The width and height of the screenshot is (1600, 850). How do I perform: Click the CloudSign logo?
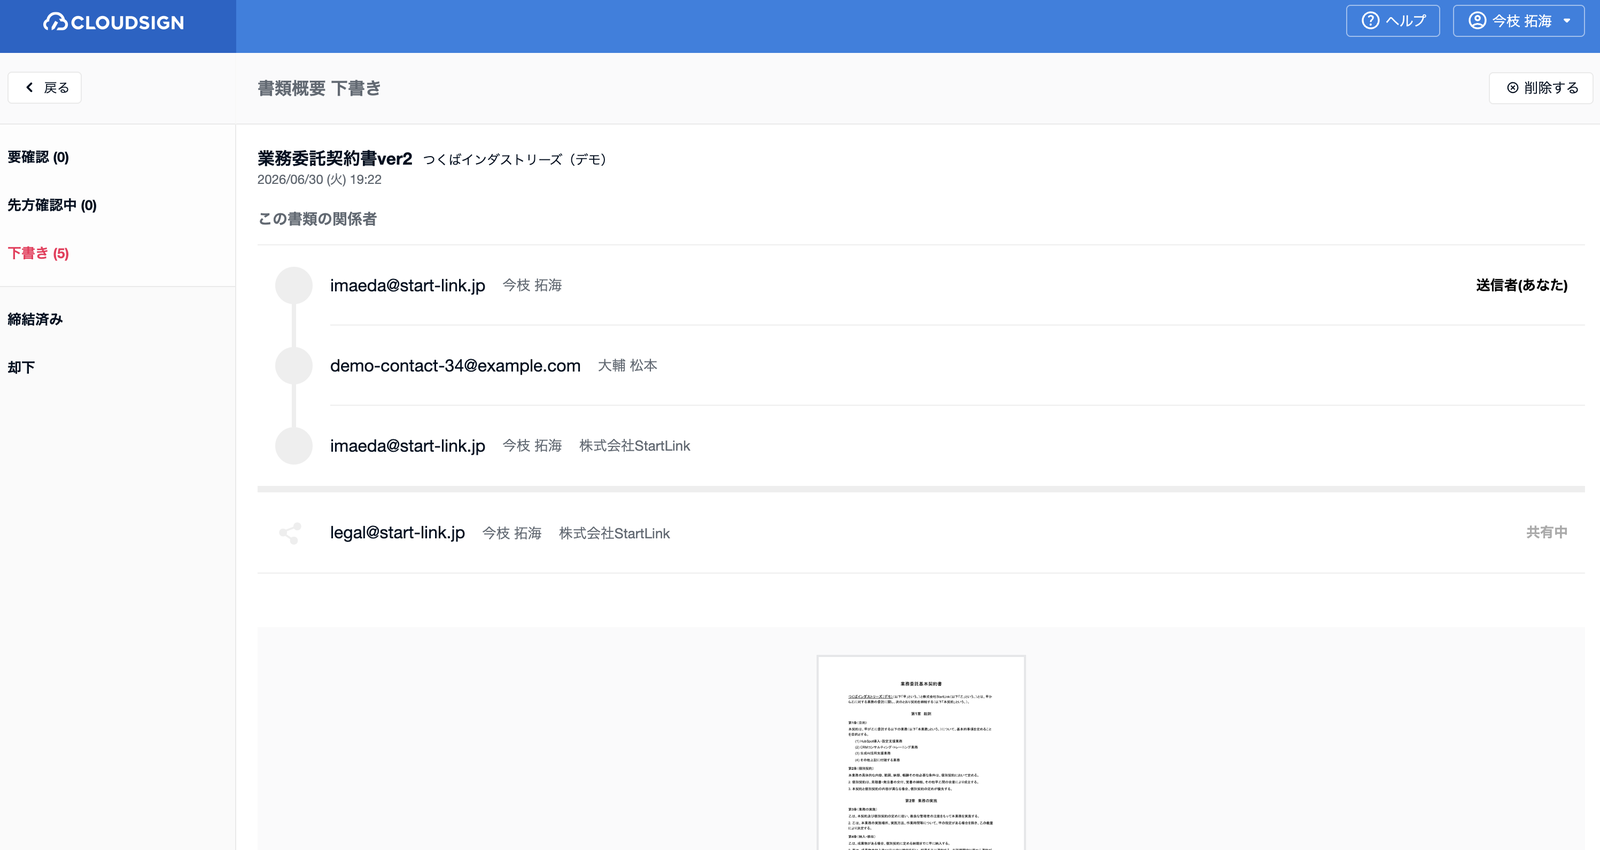tap(114, 22)
